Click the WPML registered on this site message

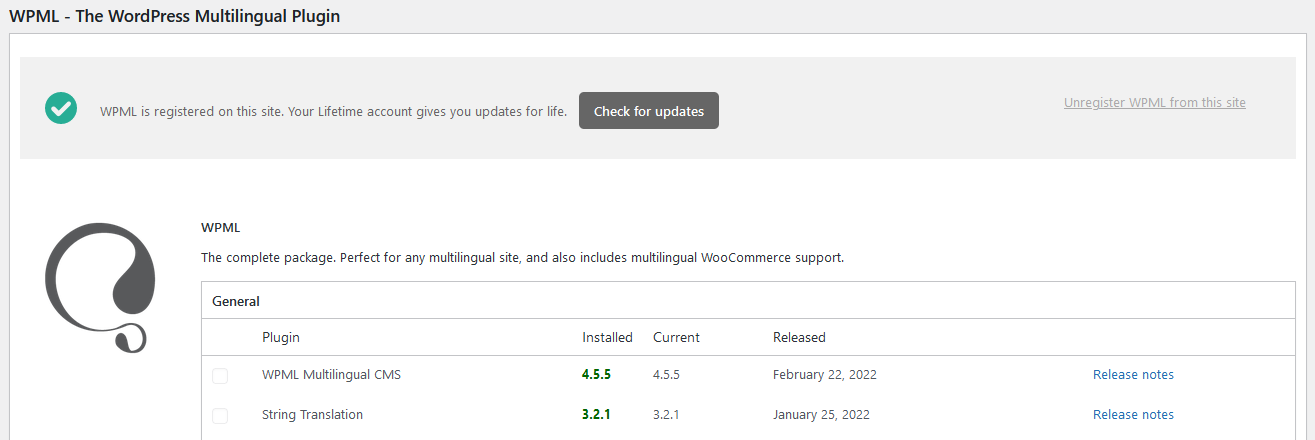pyautogui.click(x=333, y=111)
